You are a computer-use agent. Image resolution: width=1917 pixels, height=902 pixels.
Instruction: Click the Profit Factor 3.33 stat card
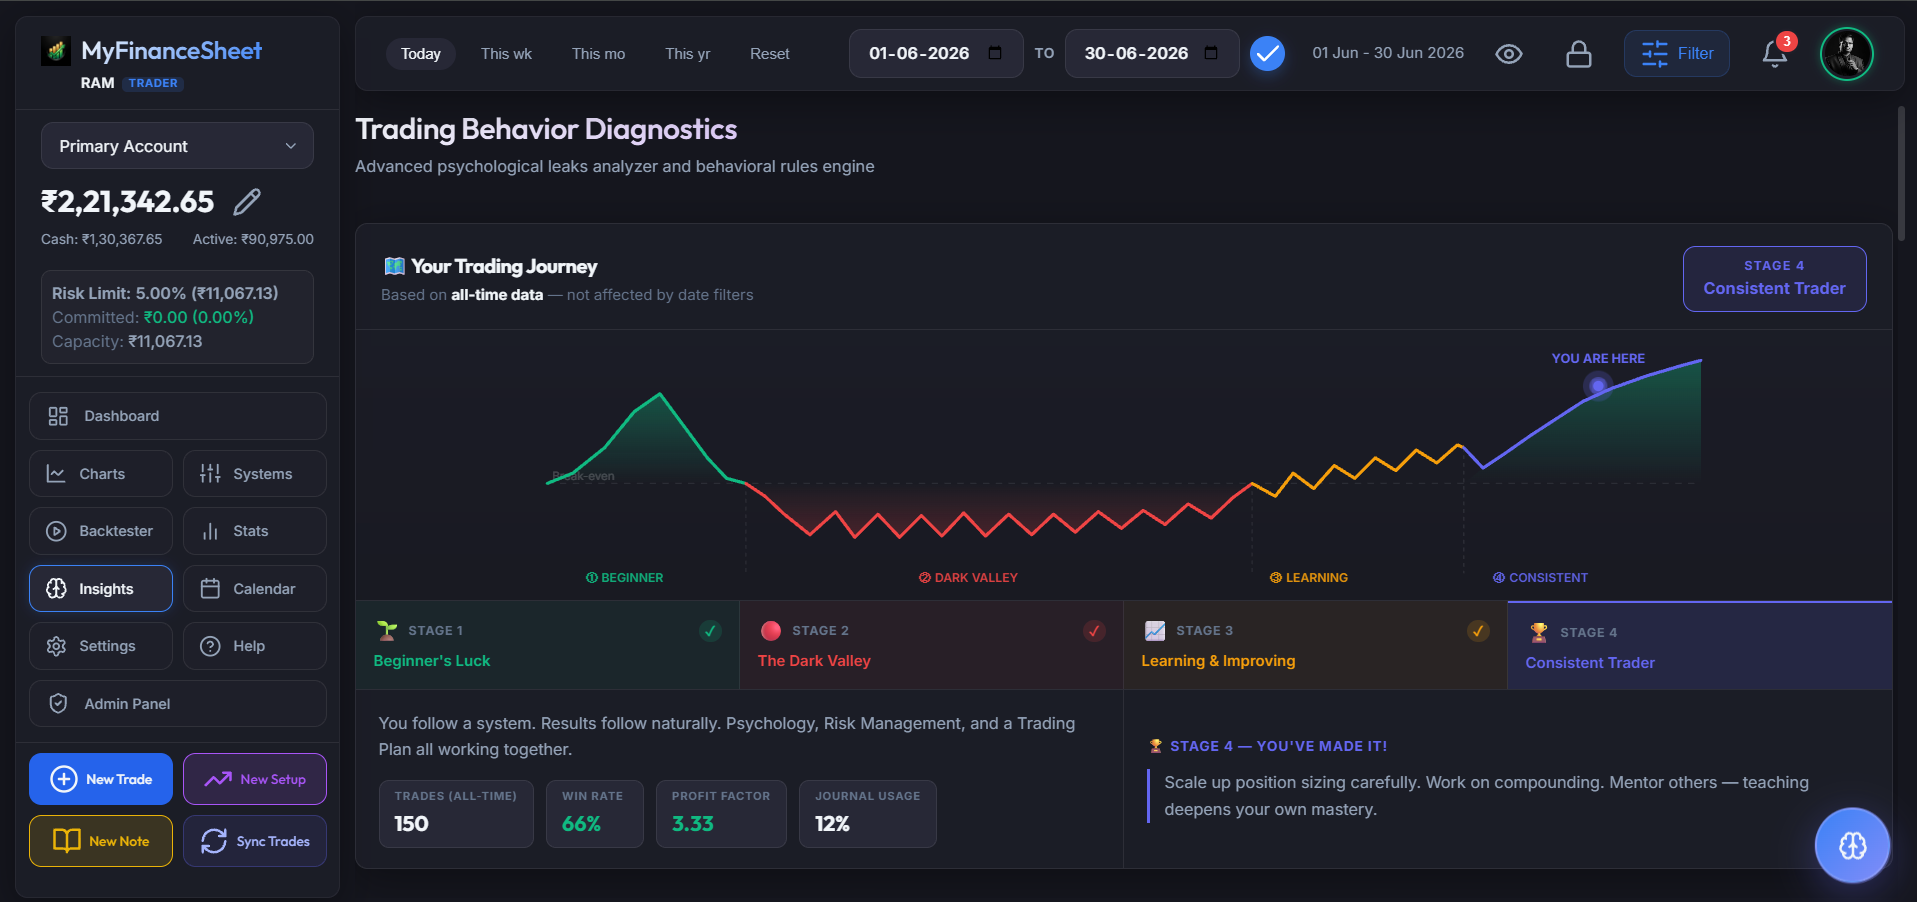(x=721, y=814)
